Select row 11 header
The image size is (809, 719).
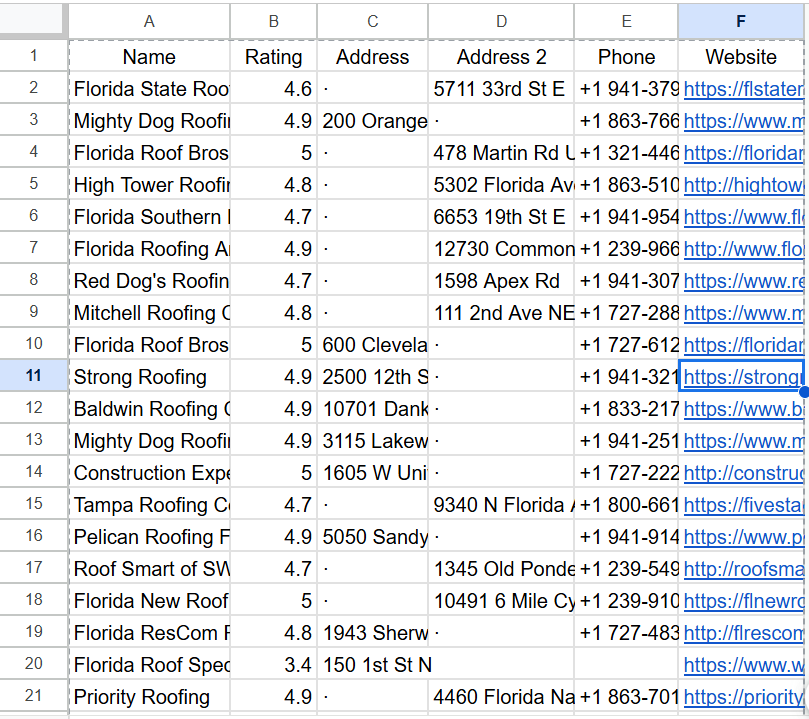(x=33, y=376)
